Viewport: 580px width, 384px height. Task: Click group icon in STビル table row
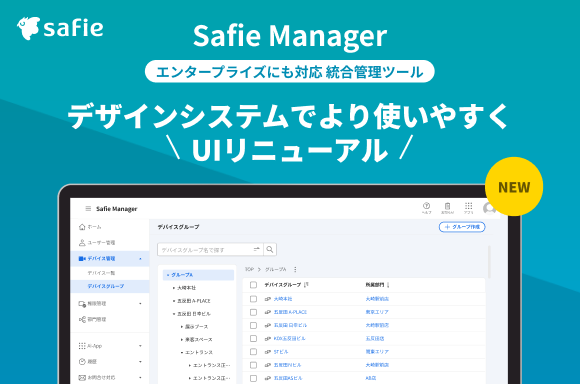[x=268, y=352]
